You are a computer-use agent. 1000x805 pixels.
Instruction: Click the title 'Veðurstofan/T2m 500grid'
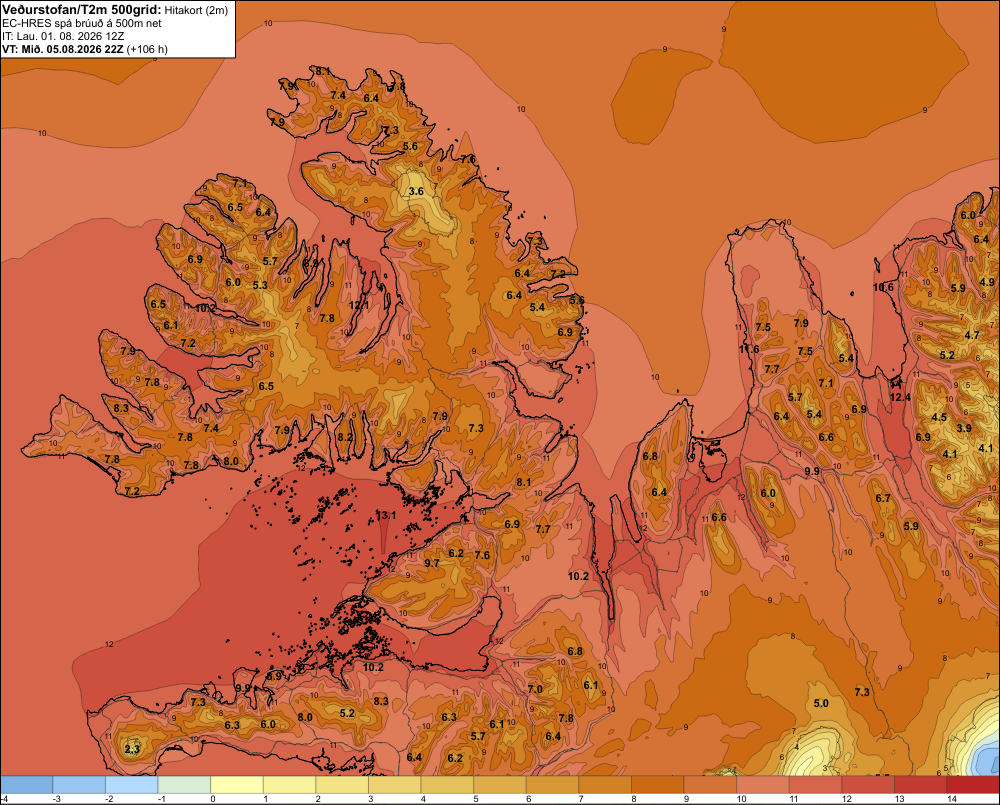coord(82,10)
